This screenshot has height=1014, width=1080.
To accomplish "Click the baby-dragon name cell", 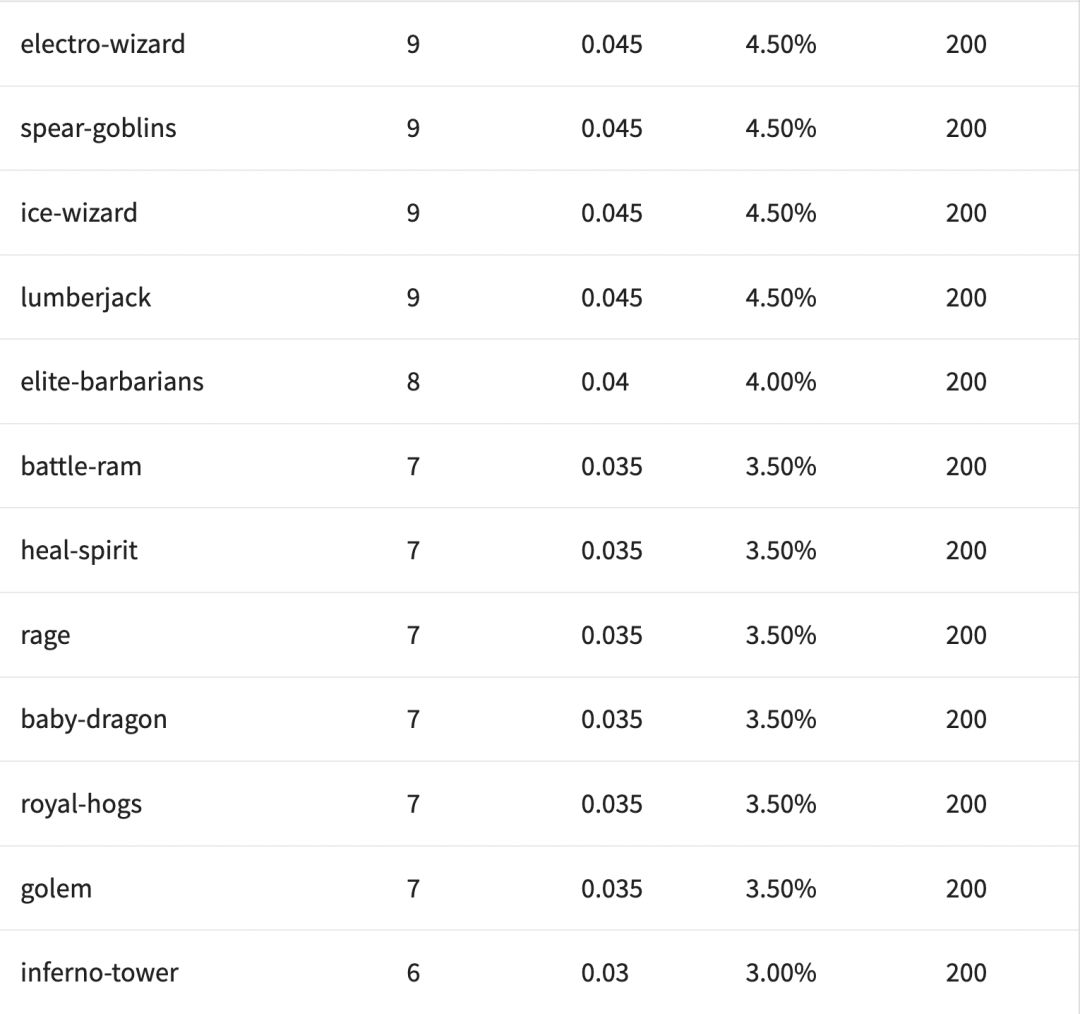I will point(93,719).
